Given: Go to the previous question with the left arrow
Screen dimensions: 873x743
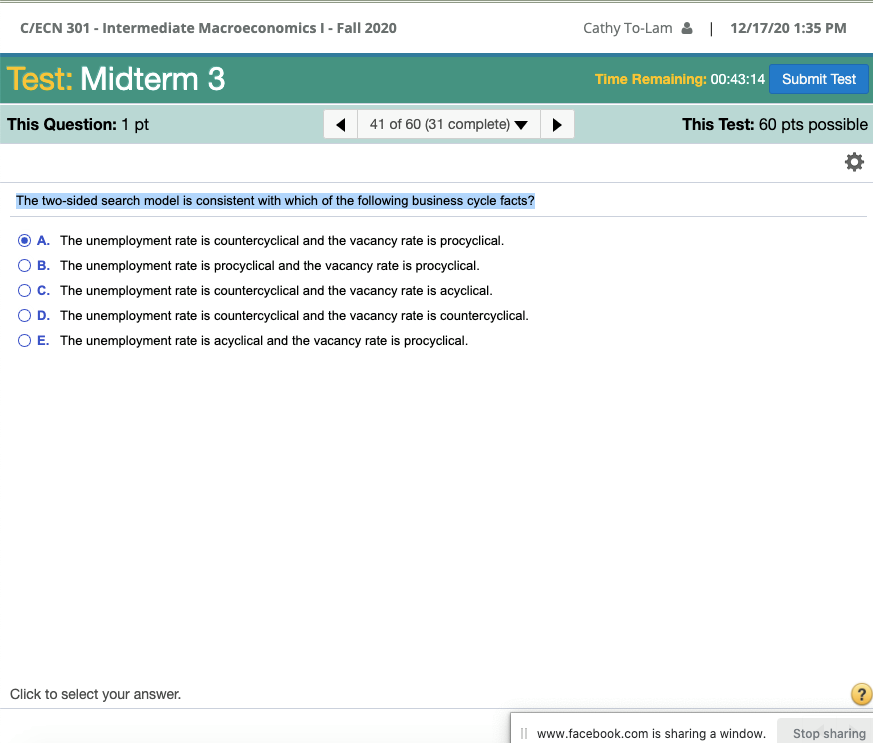Looking at the screenshot, I should [x=340, y=123].
